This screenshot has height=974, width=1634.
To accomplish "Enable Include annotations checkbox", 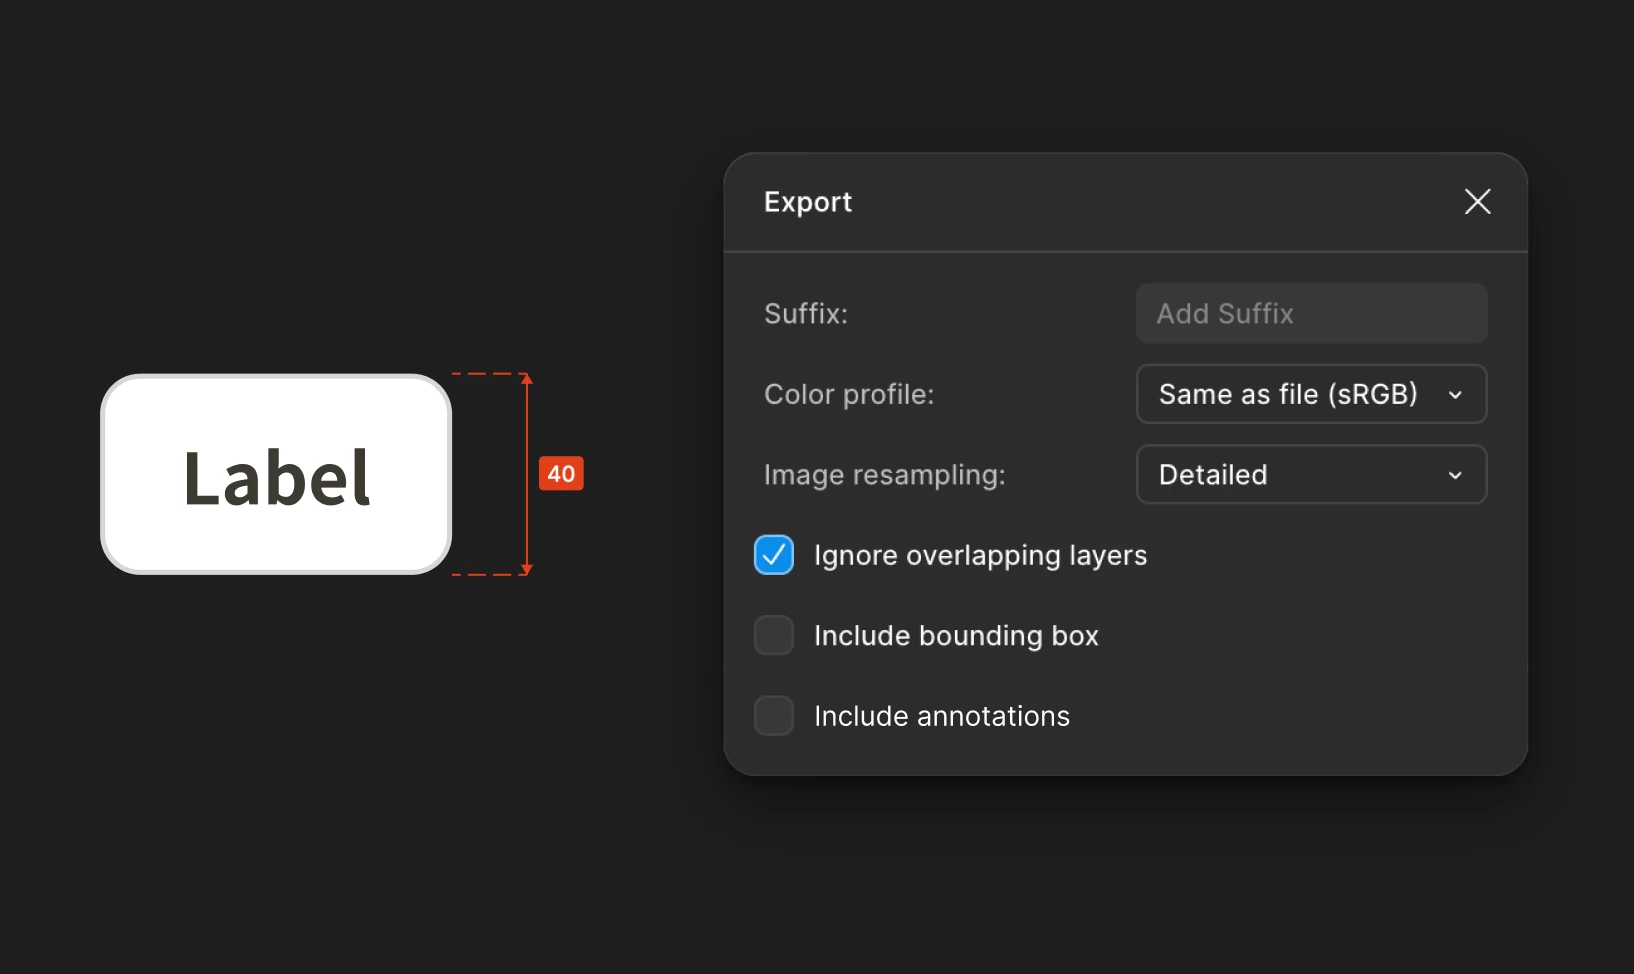I will tap(774, 716).
